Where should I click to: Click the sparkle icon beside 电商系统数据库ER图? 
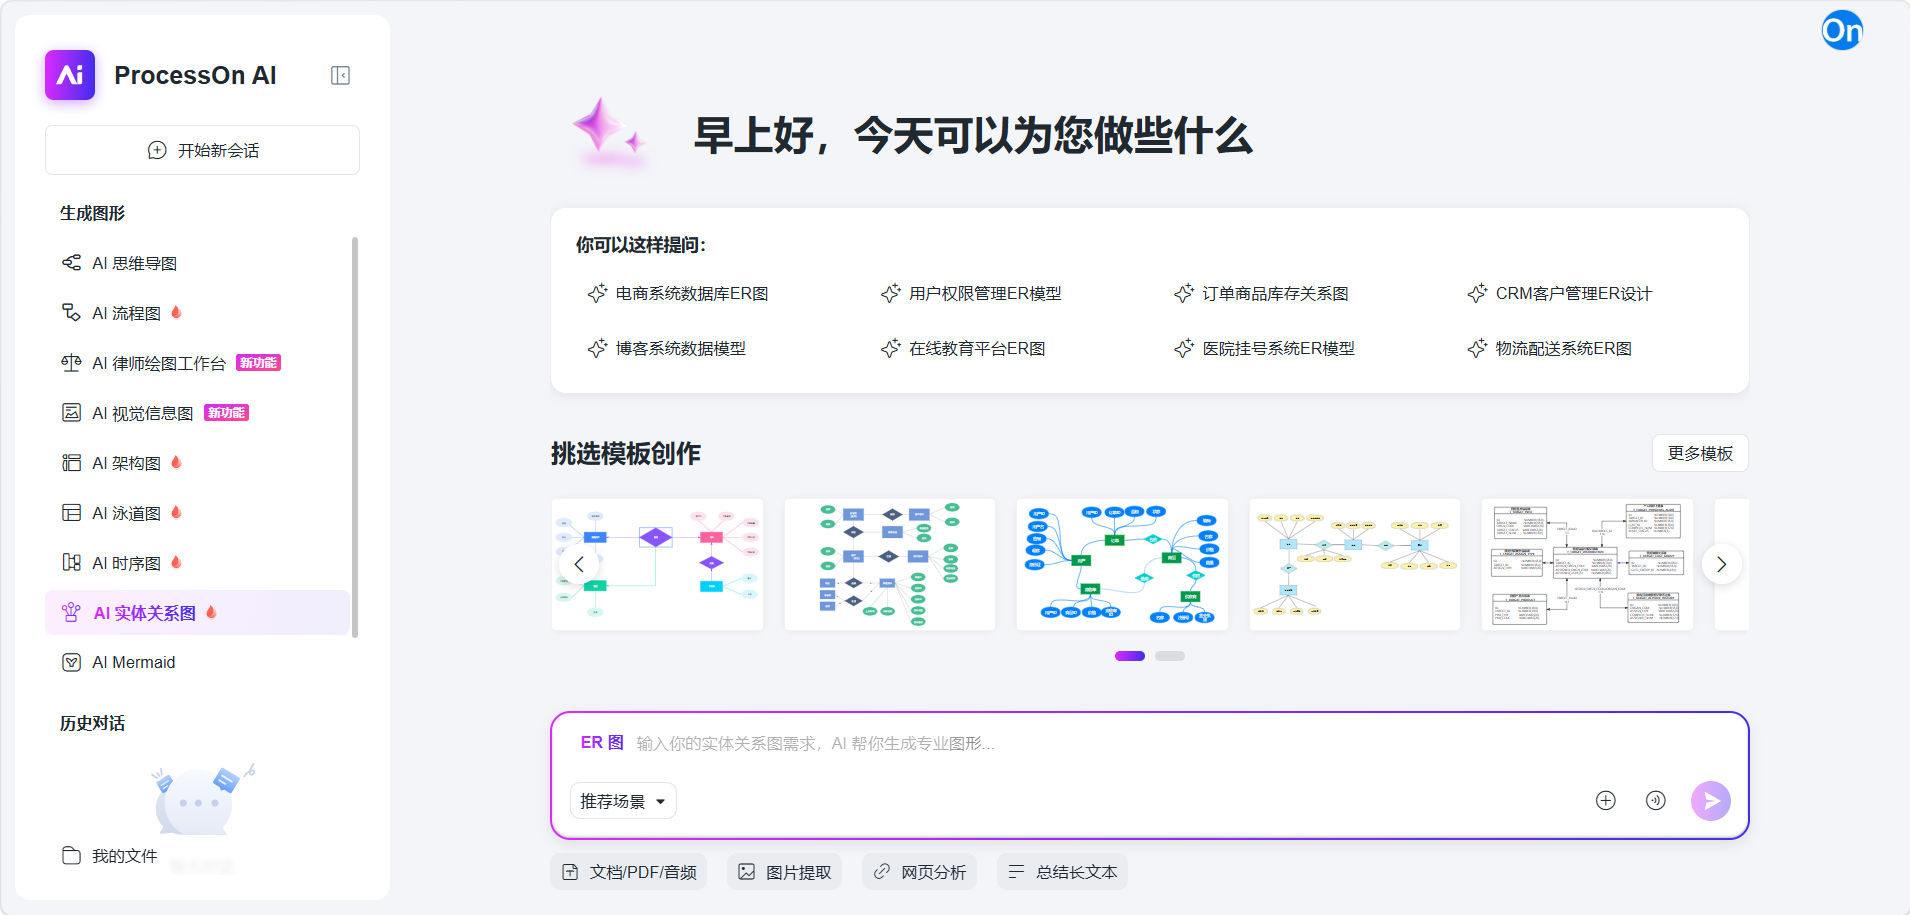(597, 293)
